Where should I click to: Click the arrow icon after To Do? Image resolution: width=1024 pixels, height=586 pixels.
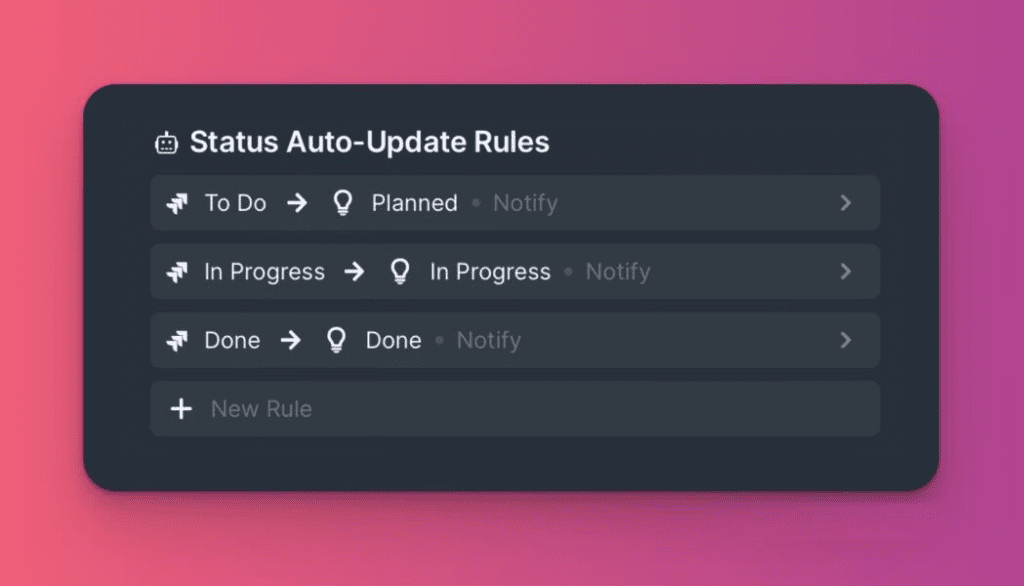coord(297,203)
